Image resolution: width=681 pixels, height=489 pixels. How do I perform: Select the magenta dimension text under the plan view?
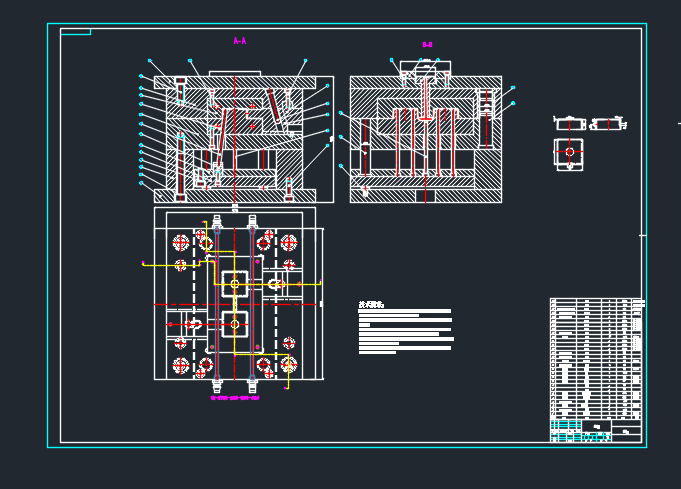235,397
